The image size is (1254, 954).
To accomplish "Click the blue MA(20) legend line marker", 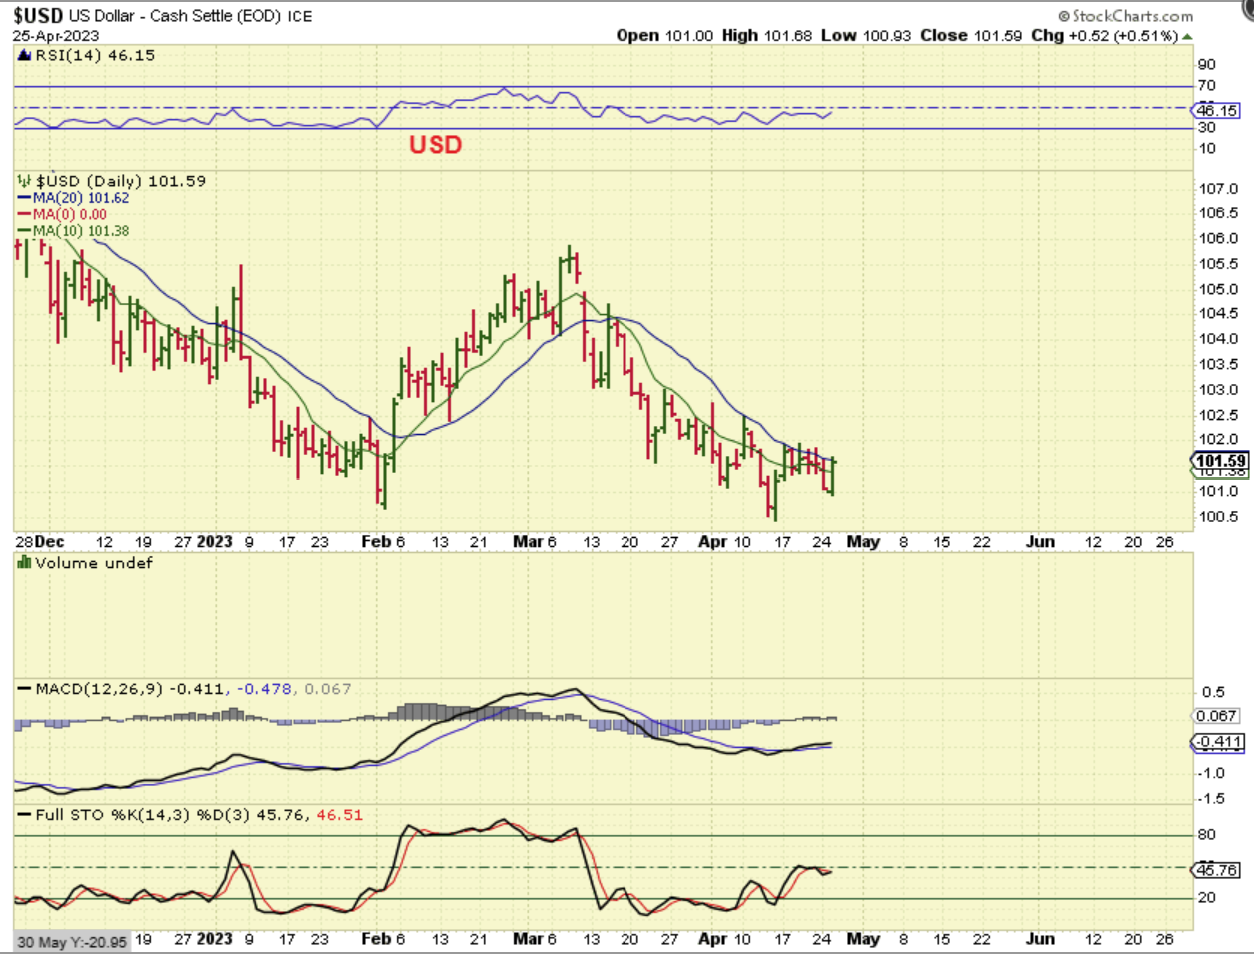I will [x=24, y=198].
